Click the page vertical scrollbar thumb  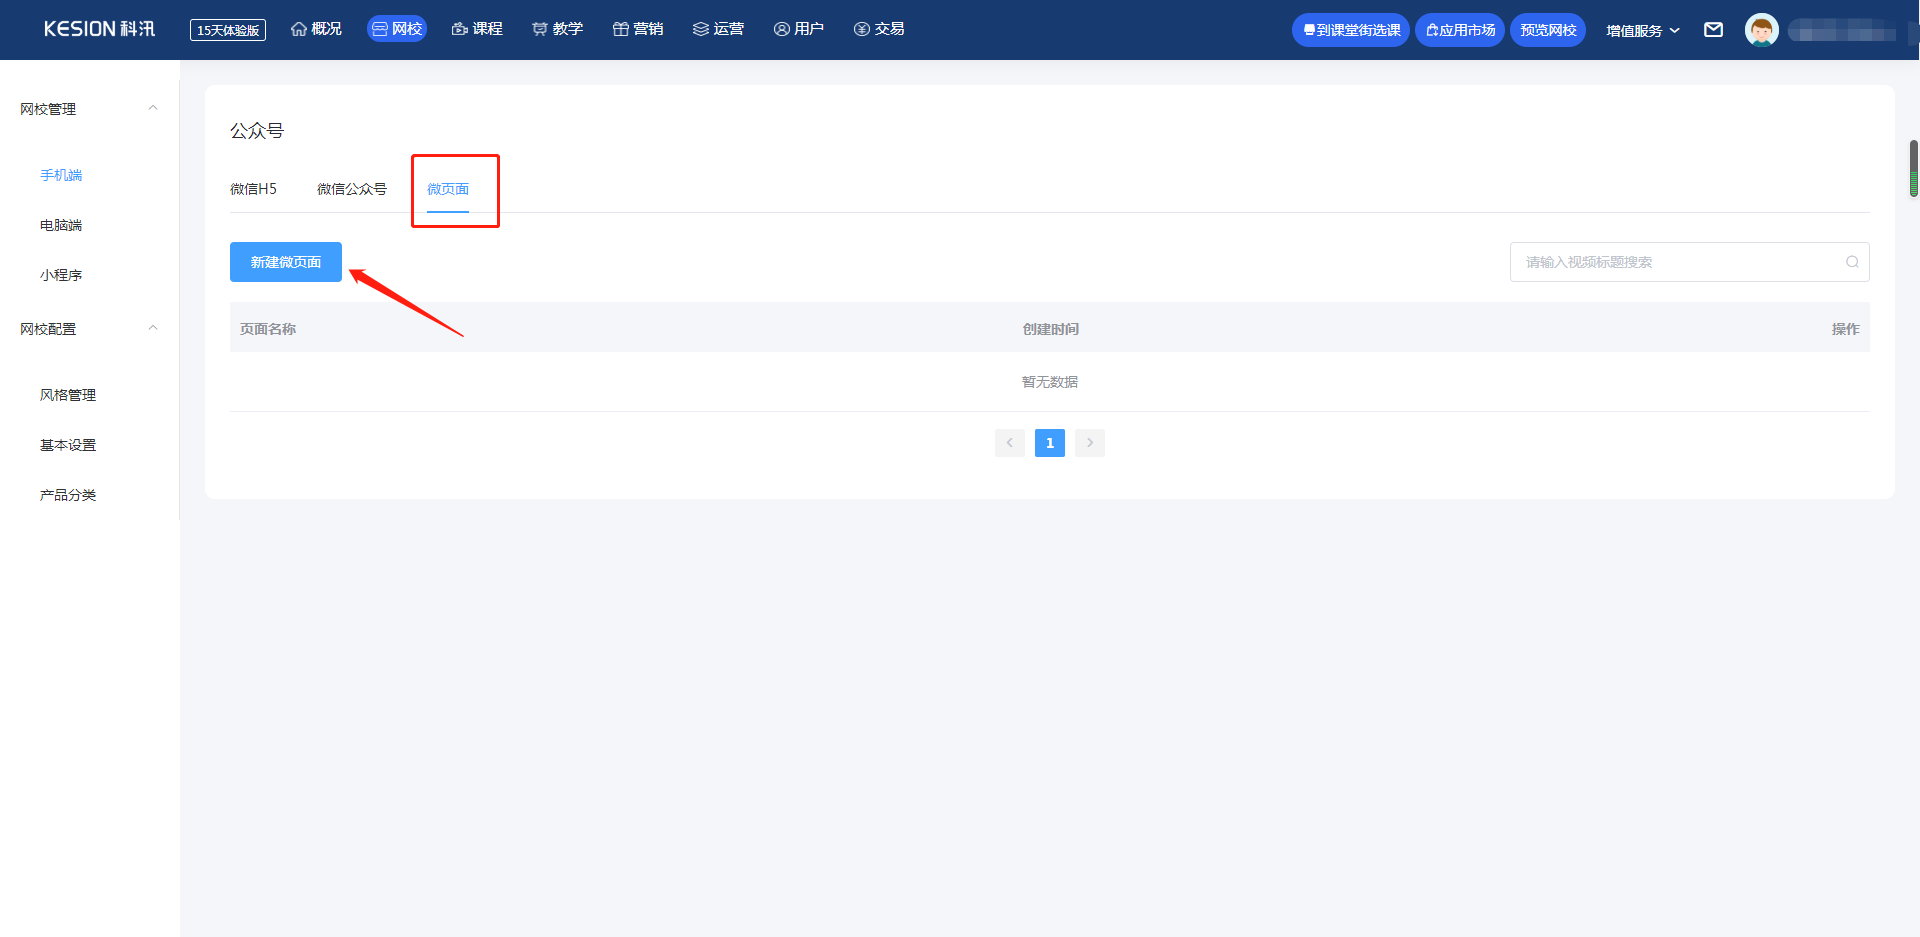pos(1914,168)
